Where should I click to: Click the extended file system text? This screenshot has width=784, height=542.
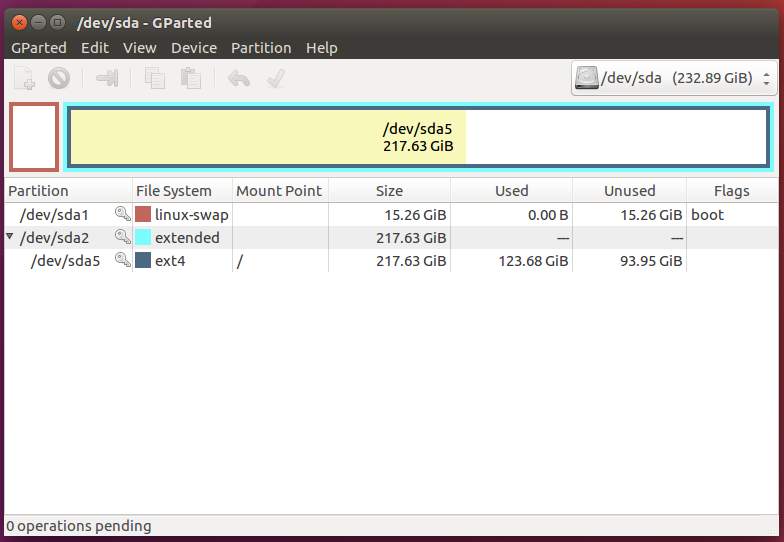click(187, 238)
